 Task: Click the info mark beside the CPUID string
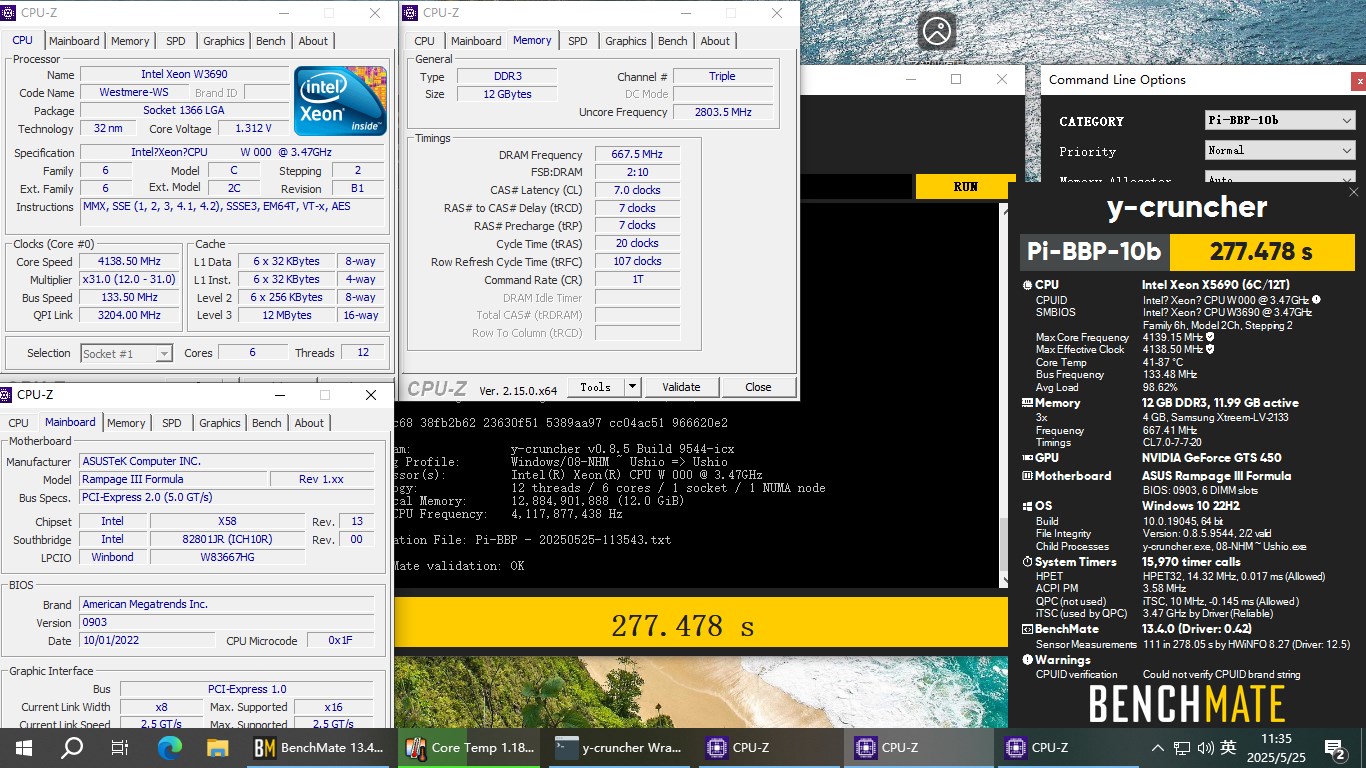pyautogui.click(x=1316, y=300)
